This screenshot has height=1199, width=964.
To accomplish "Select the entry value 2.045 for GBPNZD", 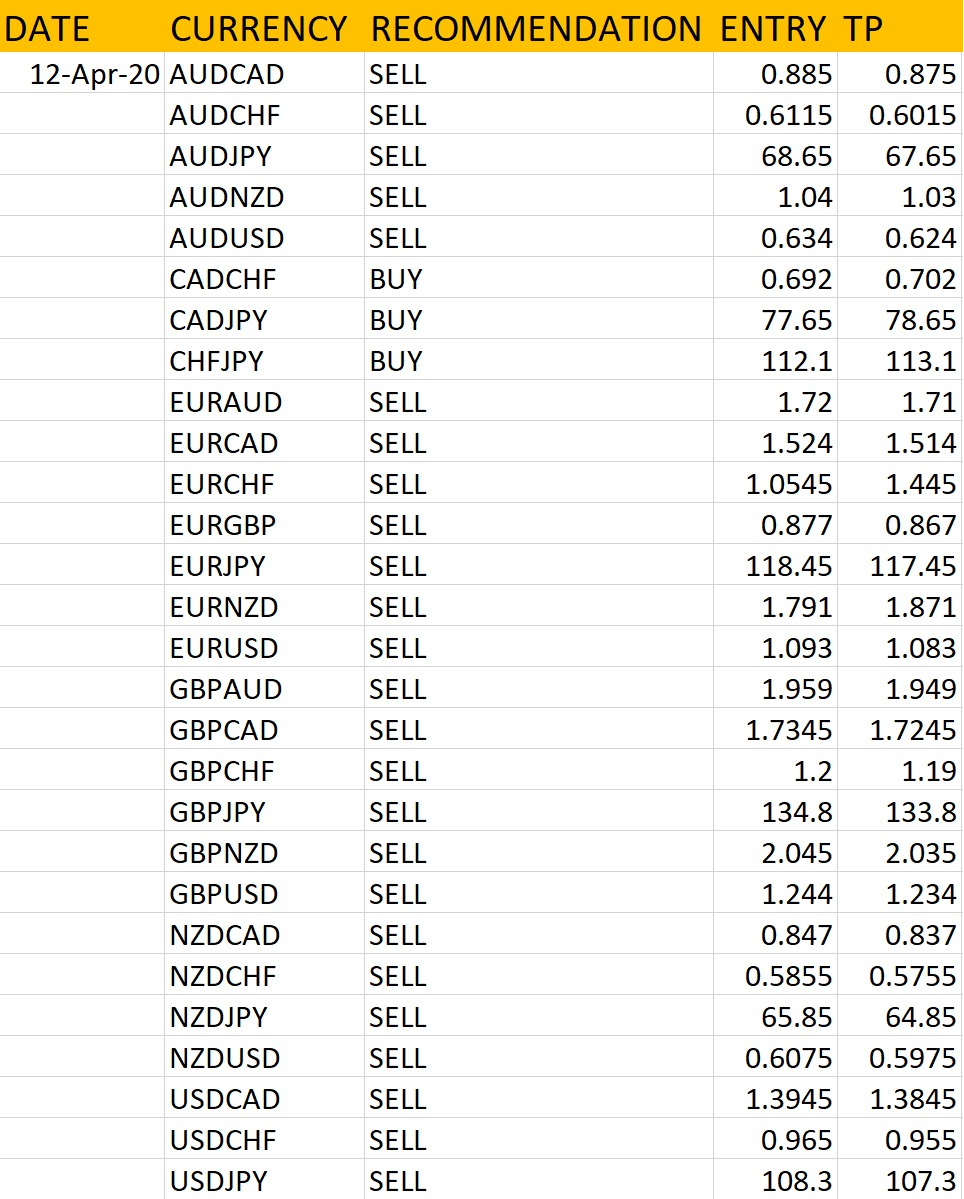I will point(775,853).
